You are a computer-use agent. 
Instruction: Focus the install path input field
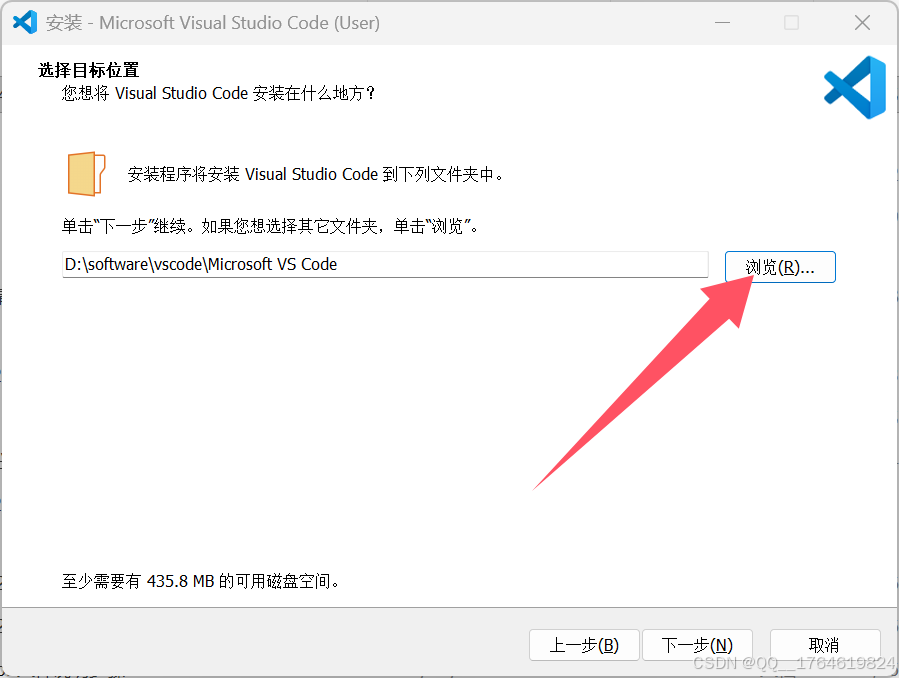click(x=385, y=264)
